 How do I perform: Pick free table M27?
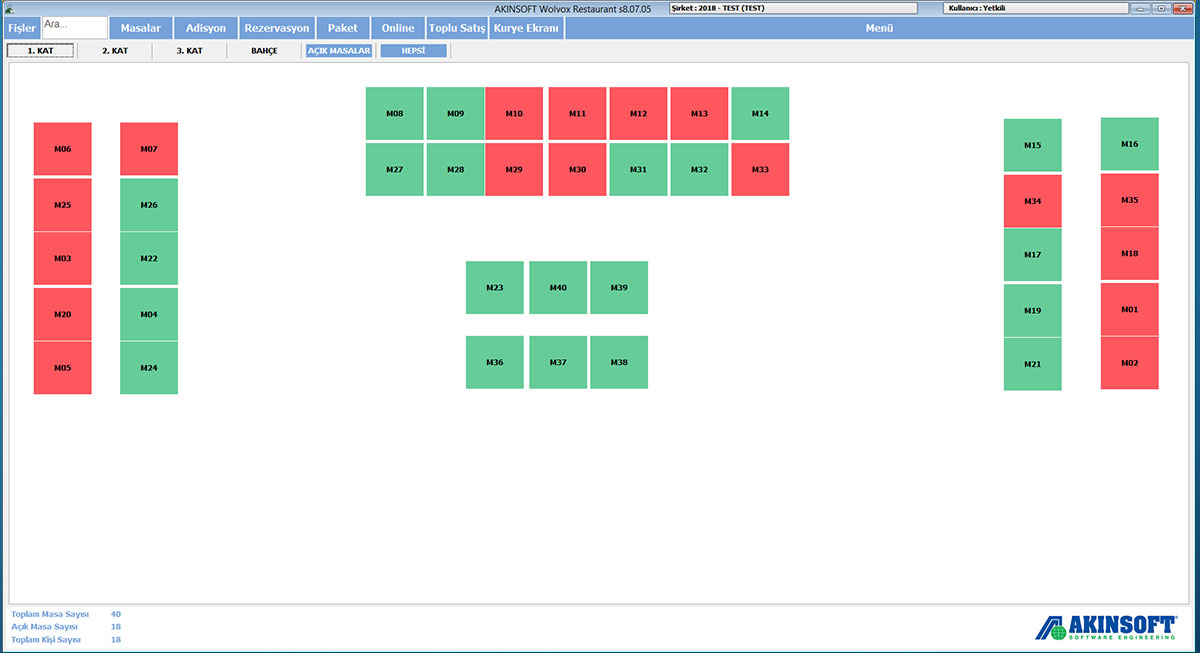(395, 170)
